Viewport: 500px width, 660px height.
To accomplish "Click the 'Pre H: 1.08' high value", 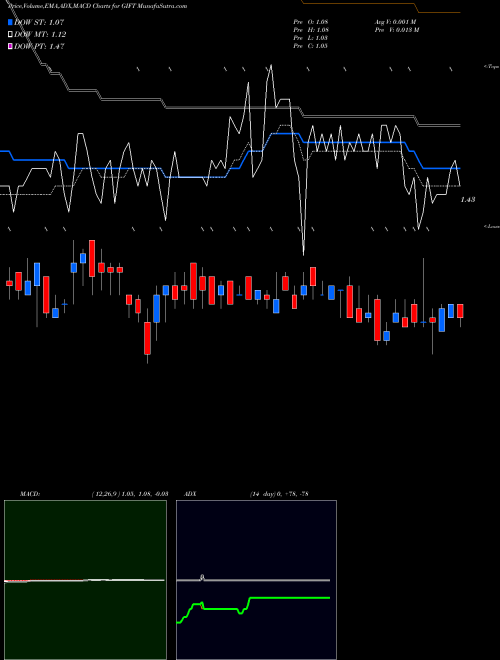I will [311, 30].
